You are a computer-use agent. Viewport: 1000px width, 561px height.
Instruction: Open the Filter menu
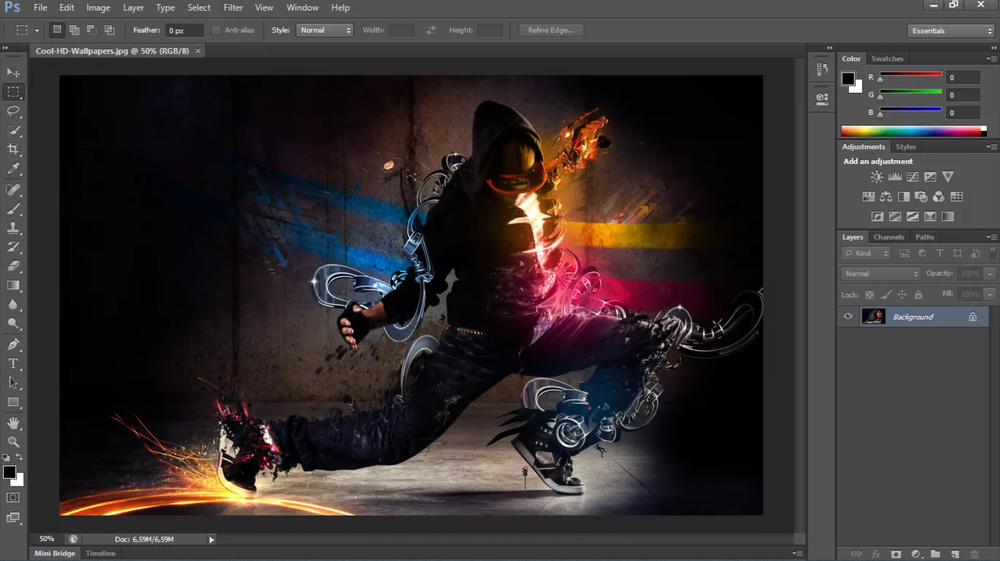click(233, 8)
